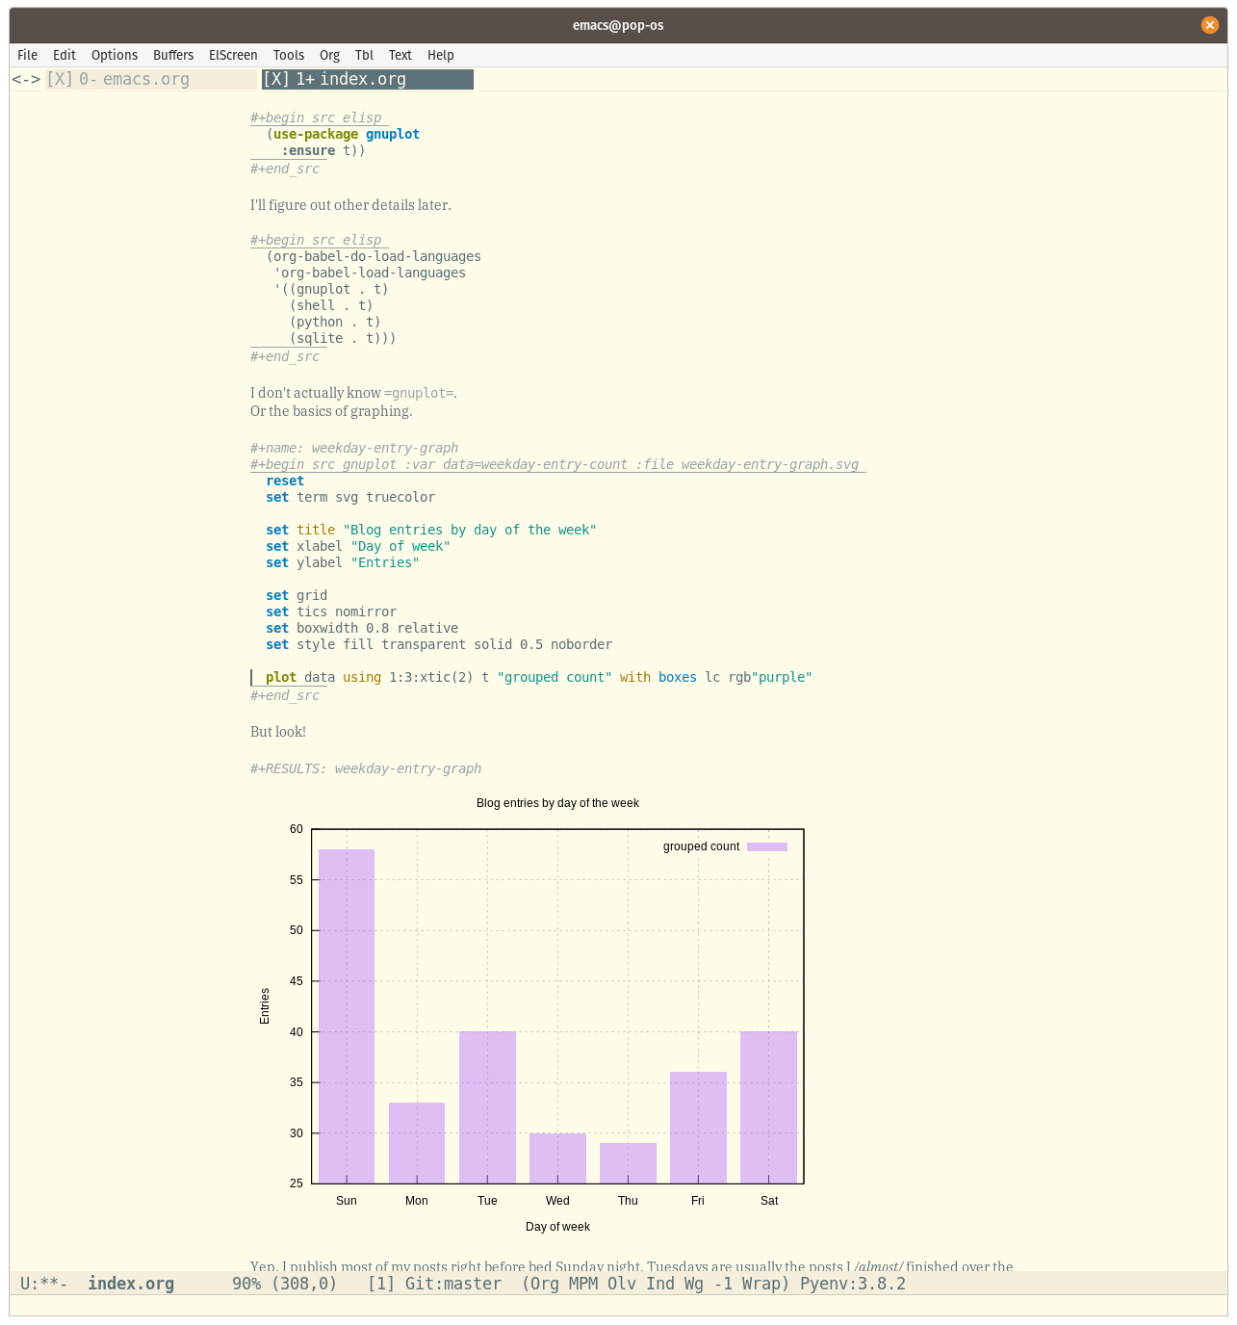Click the Tue bar in the chart

(487, 1107)
